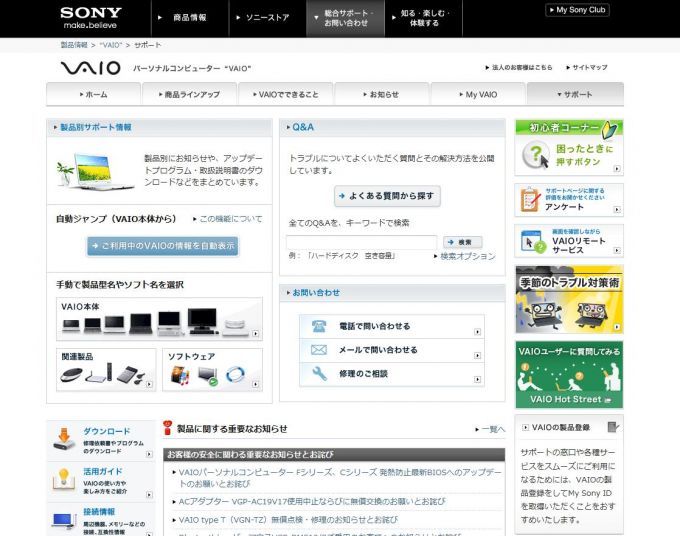680x536 pixels.
Task: Click VAIO Hot Street banner
Action: tap(569, 375)
